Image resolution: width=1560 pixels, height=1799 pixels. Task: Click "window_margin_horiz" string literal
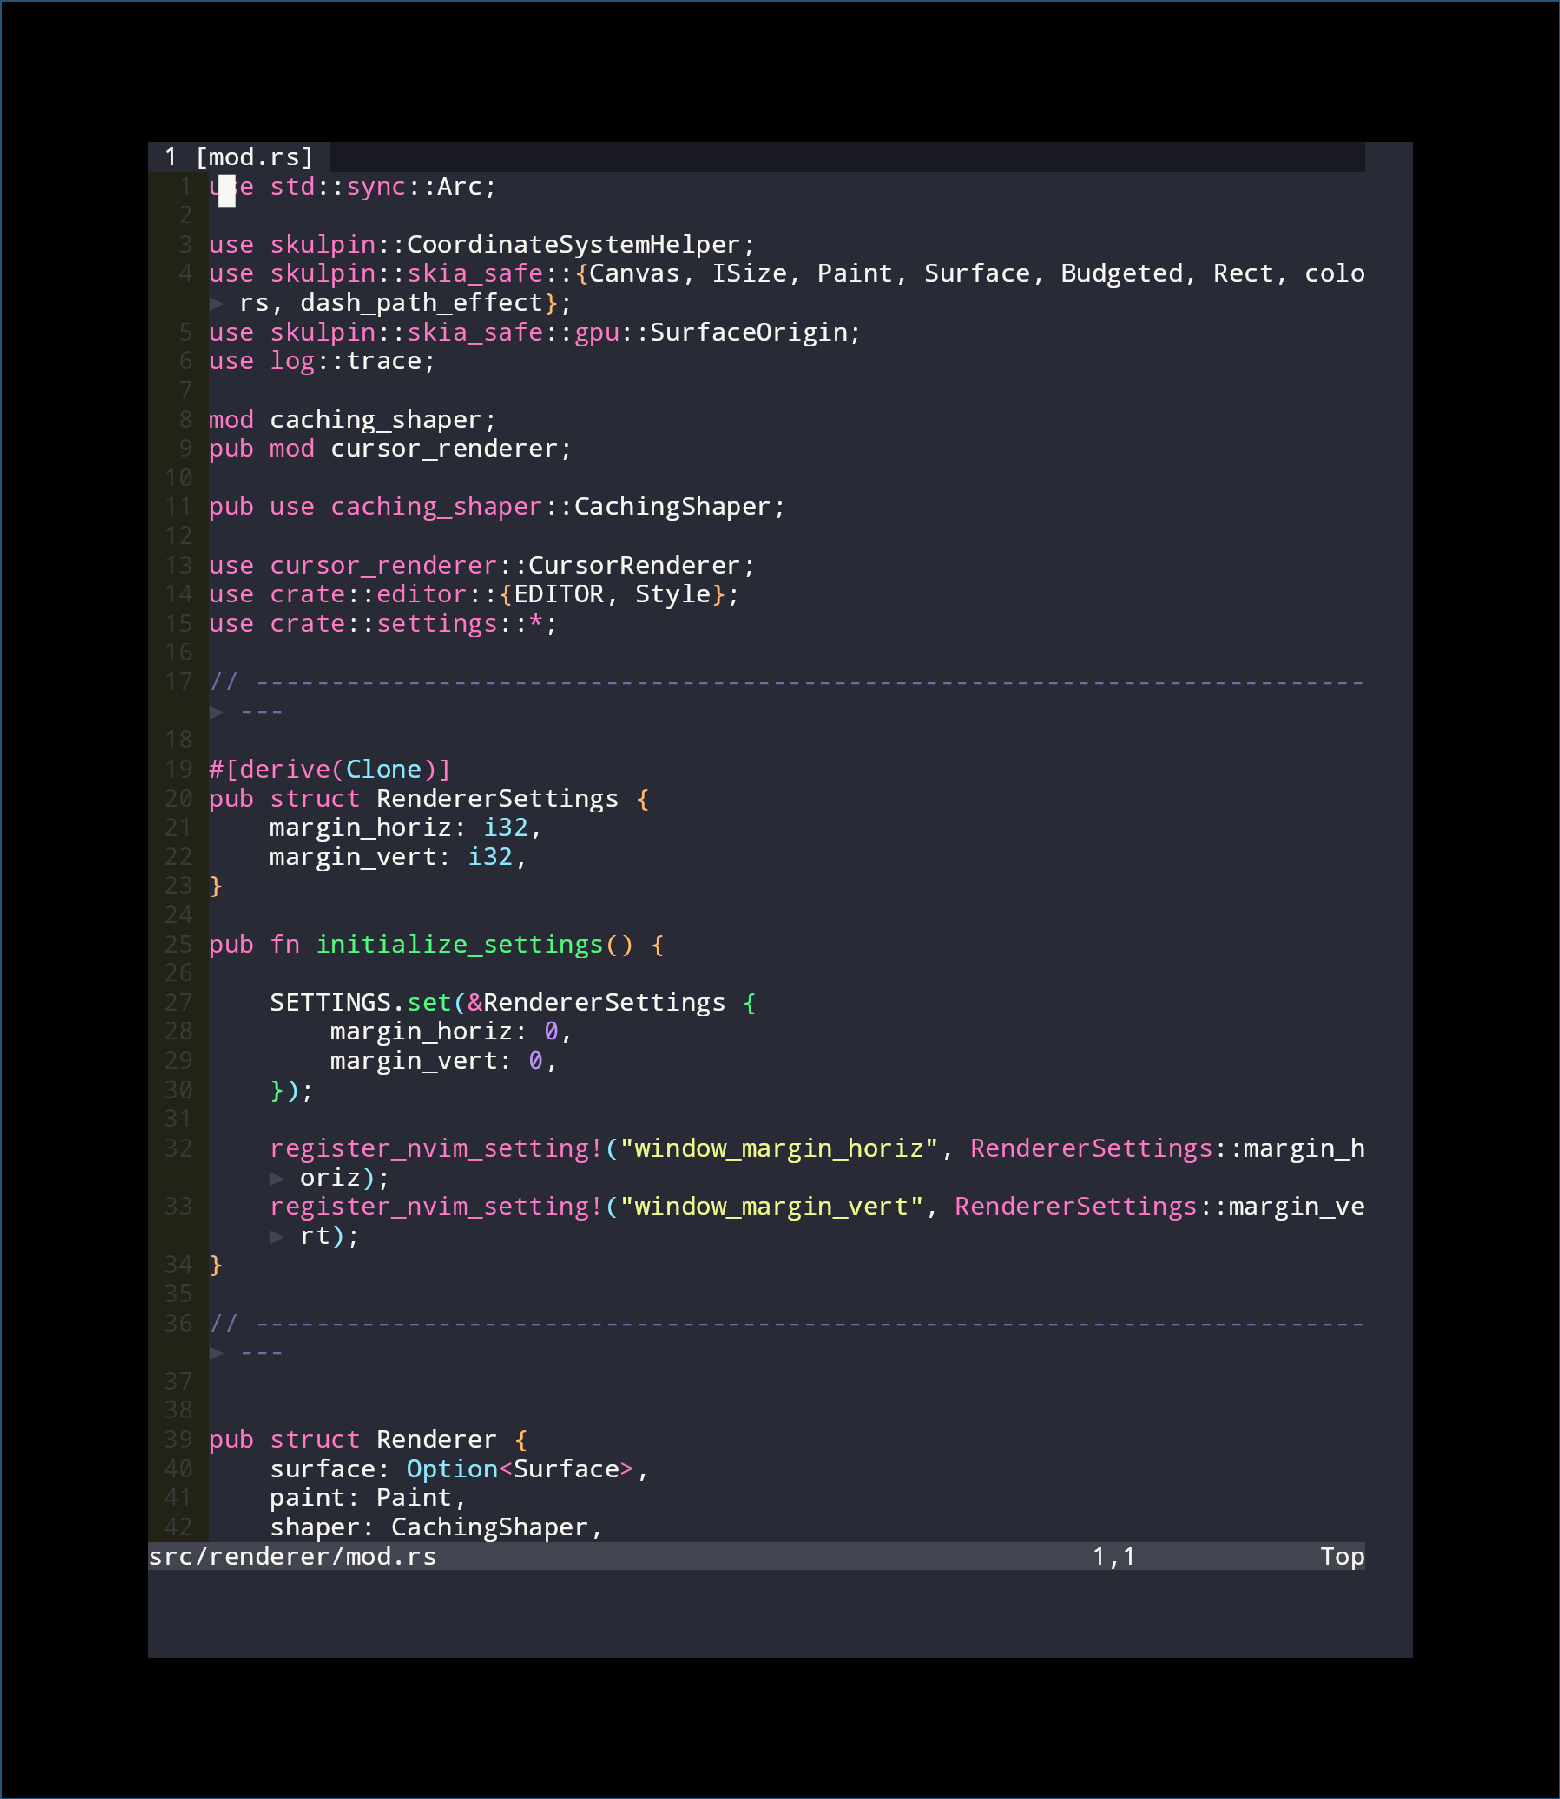point(779,1149)
